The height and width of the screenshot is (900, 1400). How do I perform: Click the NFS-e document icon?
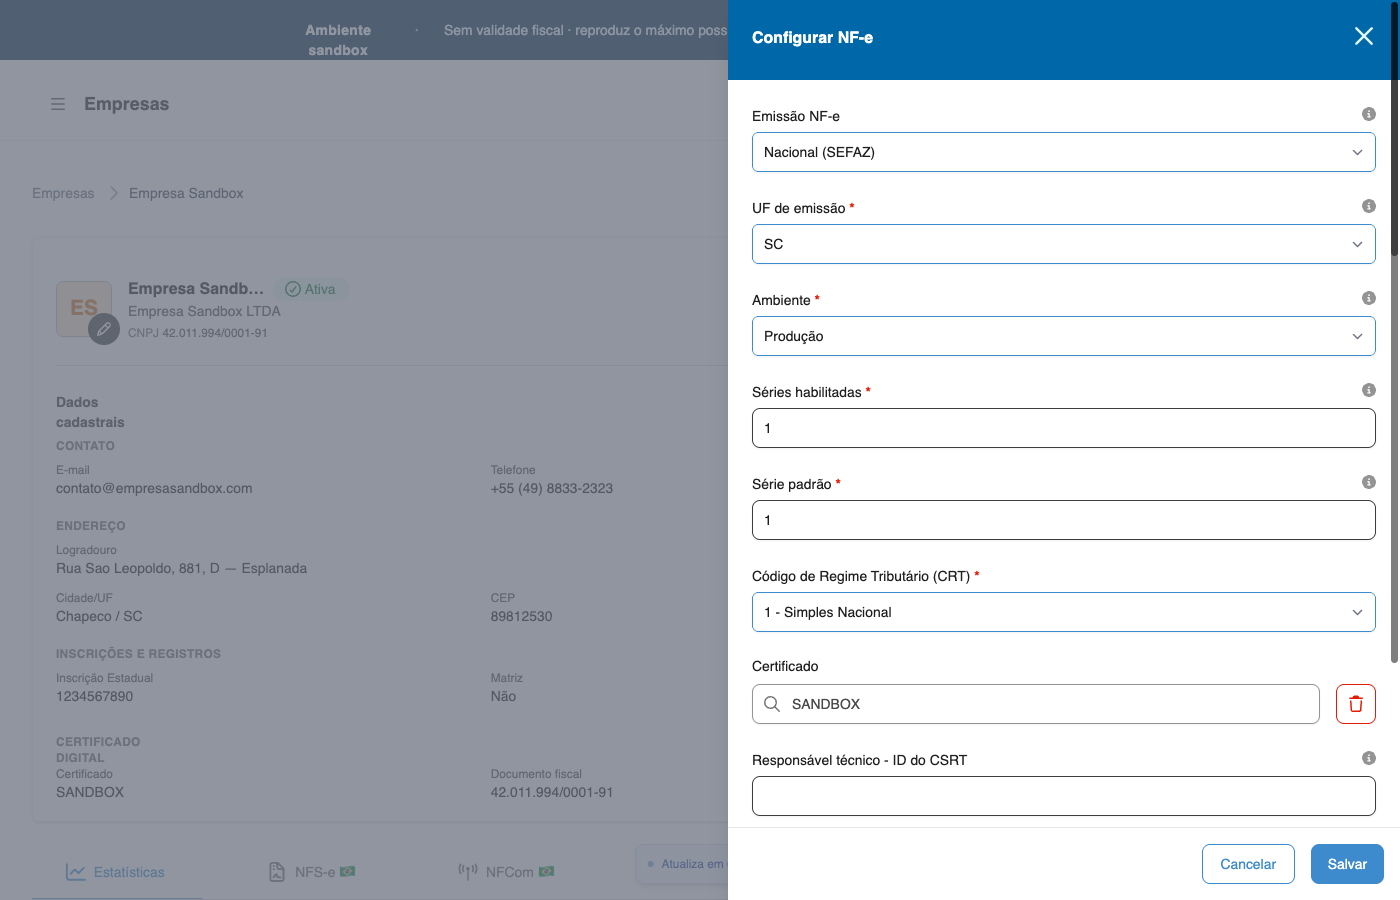pyautogui.click(x=277, y=872)
